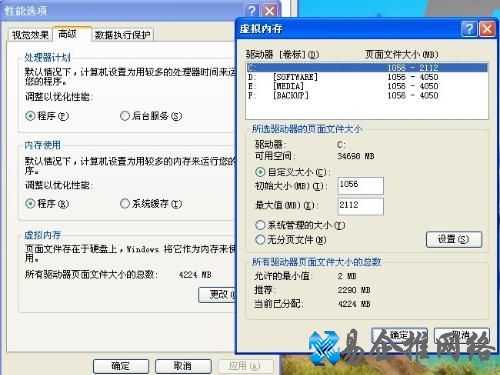Screen dimensions: 500x375
Task: Select drive D: [SOFTWARE] in the list
Action: [367, 77]
